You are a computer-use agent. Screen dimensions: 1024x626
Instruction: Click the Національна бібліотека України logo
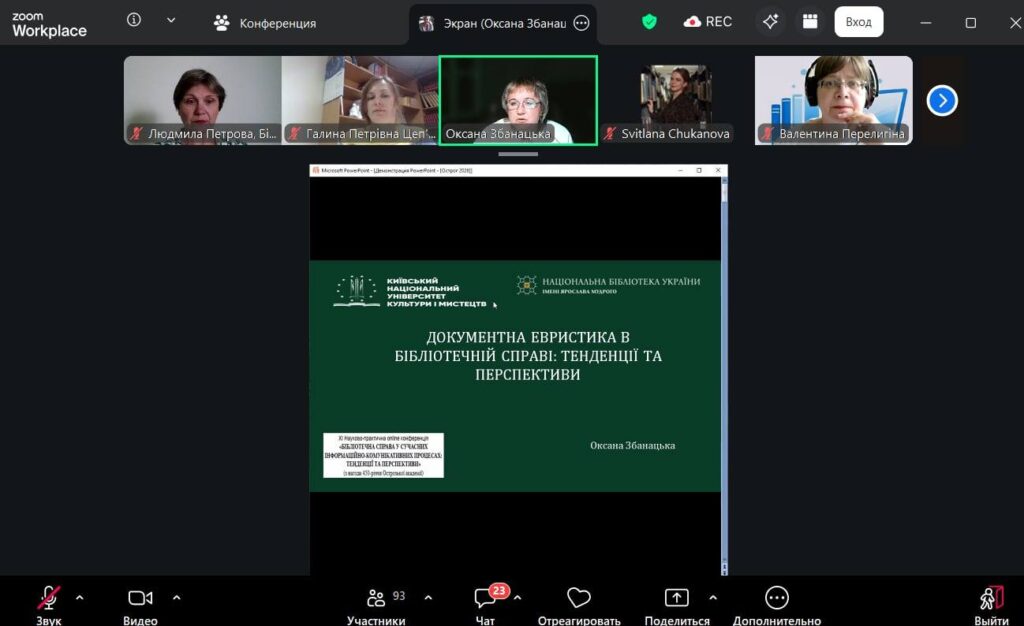[608, 285]
